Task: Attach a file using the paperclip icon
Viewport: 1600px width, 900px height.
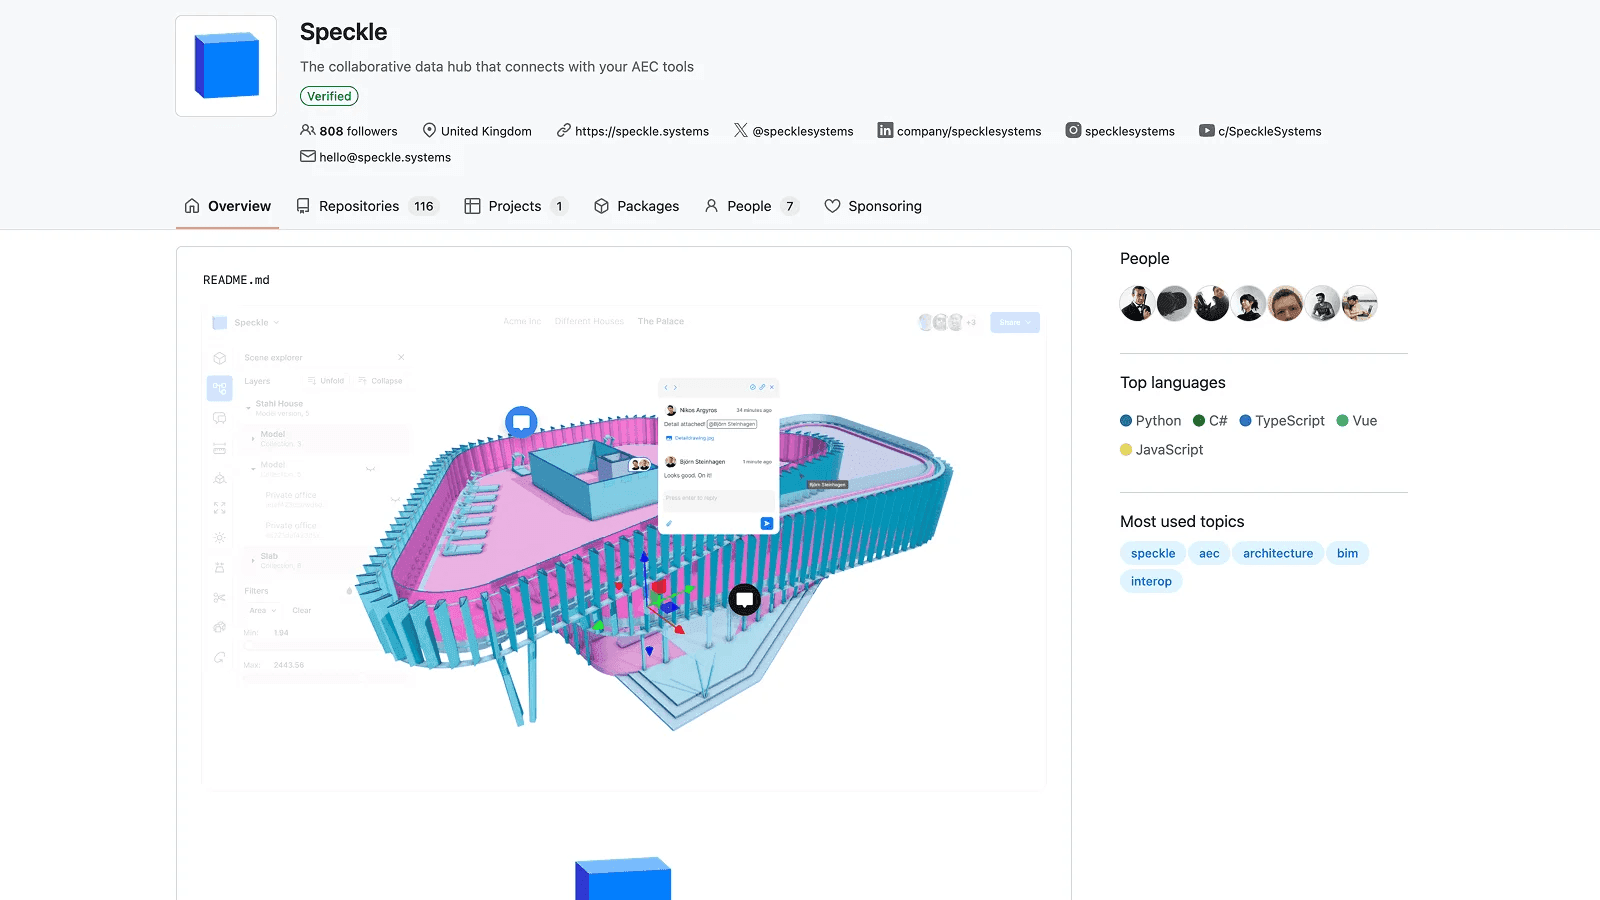Action: click(x=668, y=522)
